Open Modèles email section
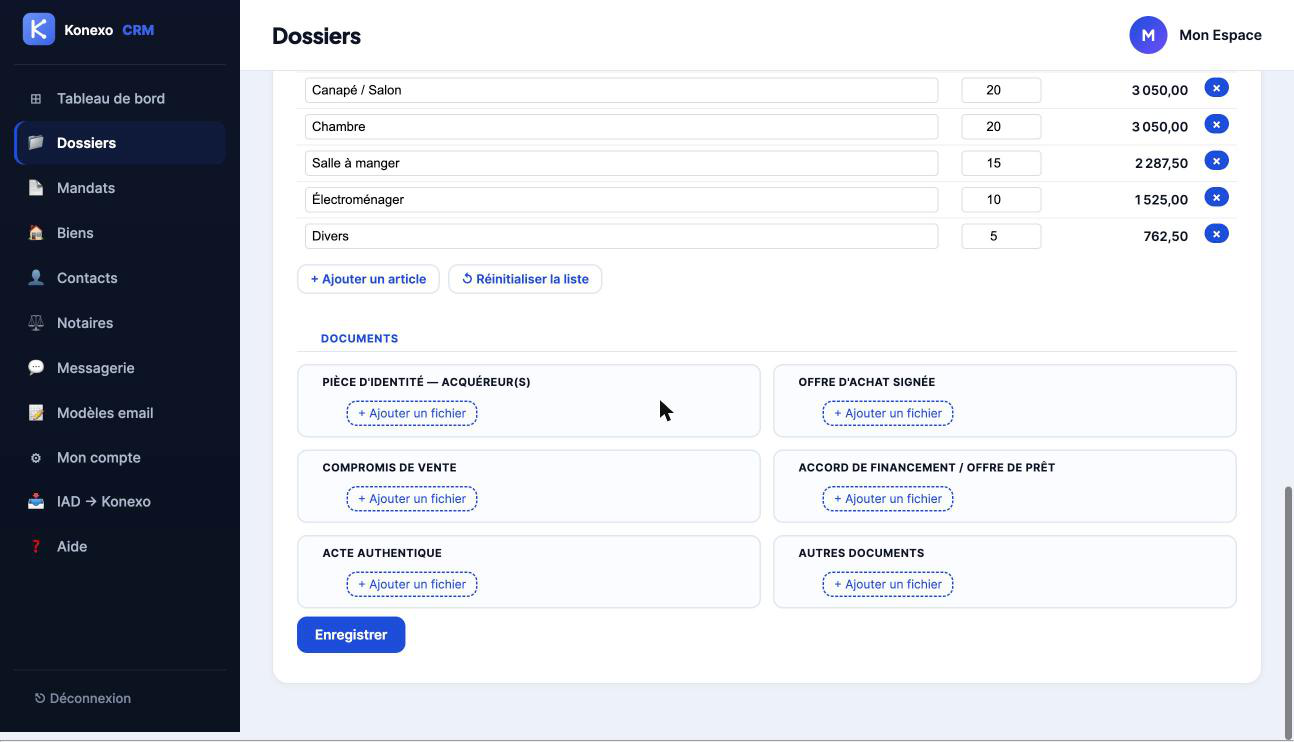The width and height of the screenshot is (1294, 742). click(x=120, y=413)
